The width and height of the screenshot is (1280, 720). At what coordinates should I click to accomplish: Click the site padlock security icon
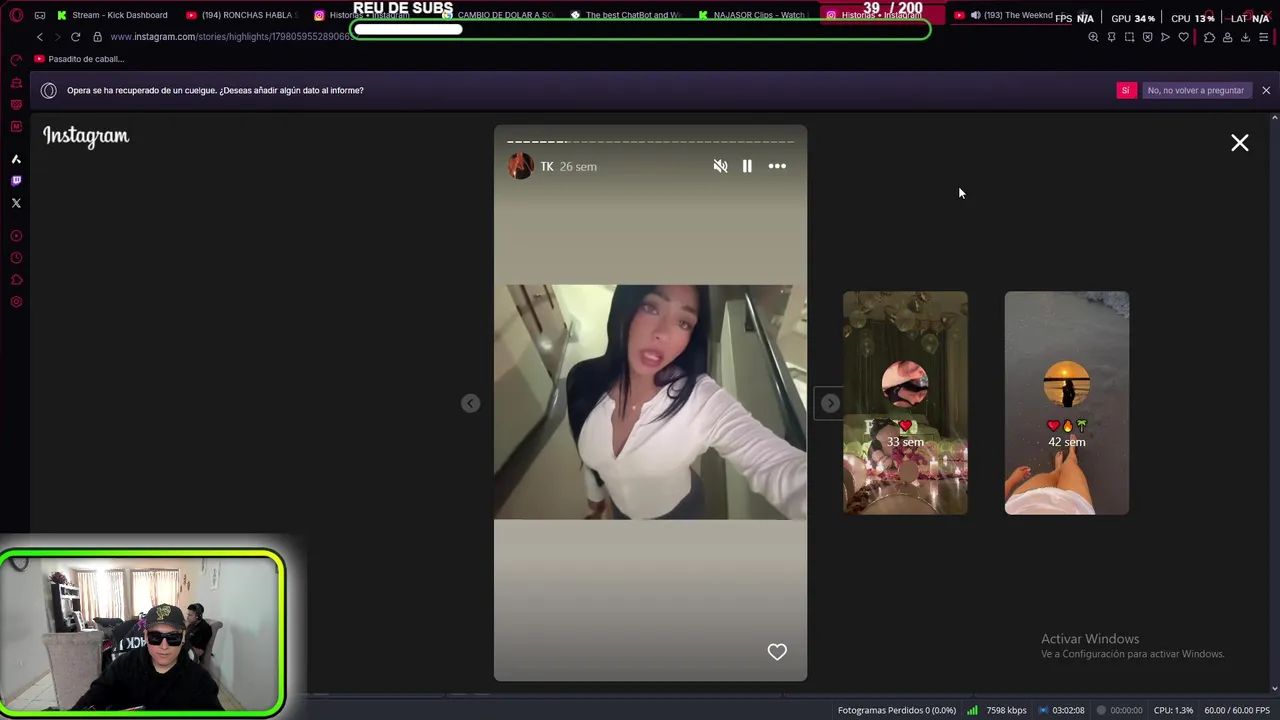pos(97,37)
